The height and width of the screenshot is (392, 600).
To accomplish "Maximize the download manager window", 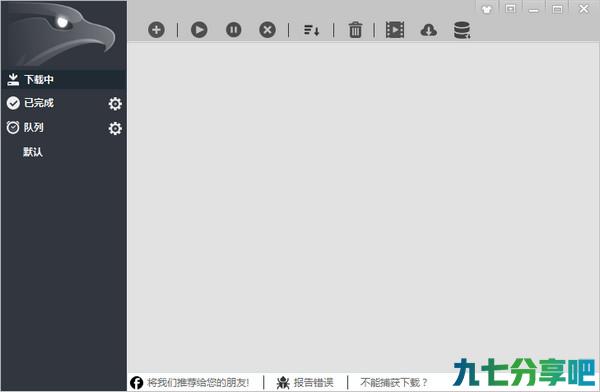I will 558,10.
